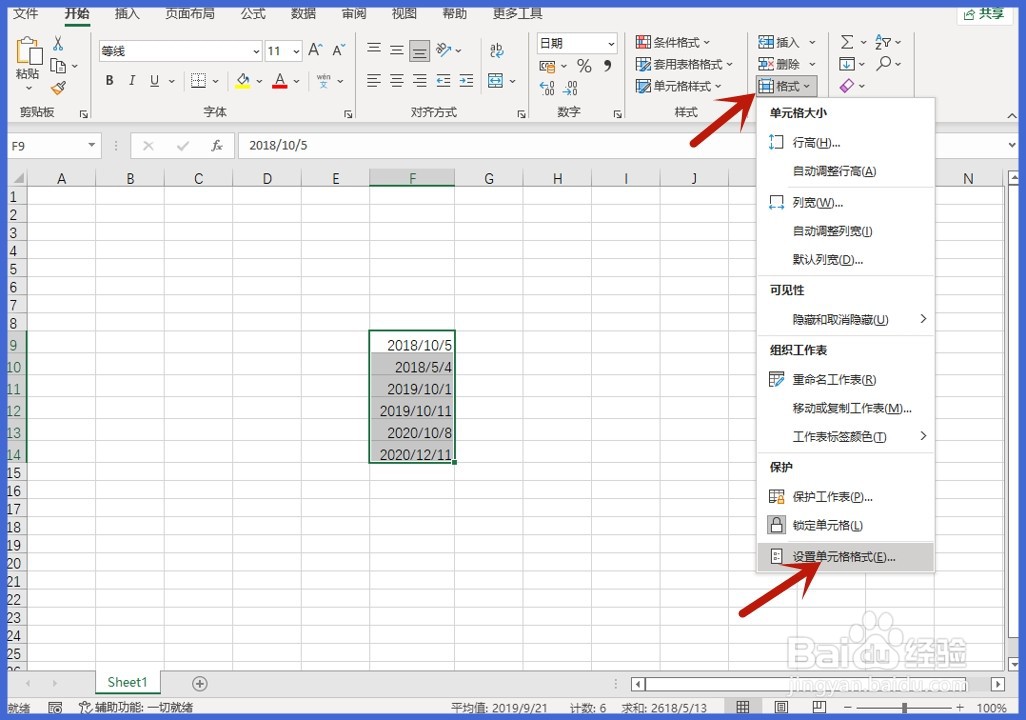Open the 文件 tab

coord(26,13)
